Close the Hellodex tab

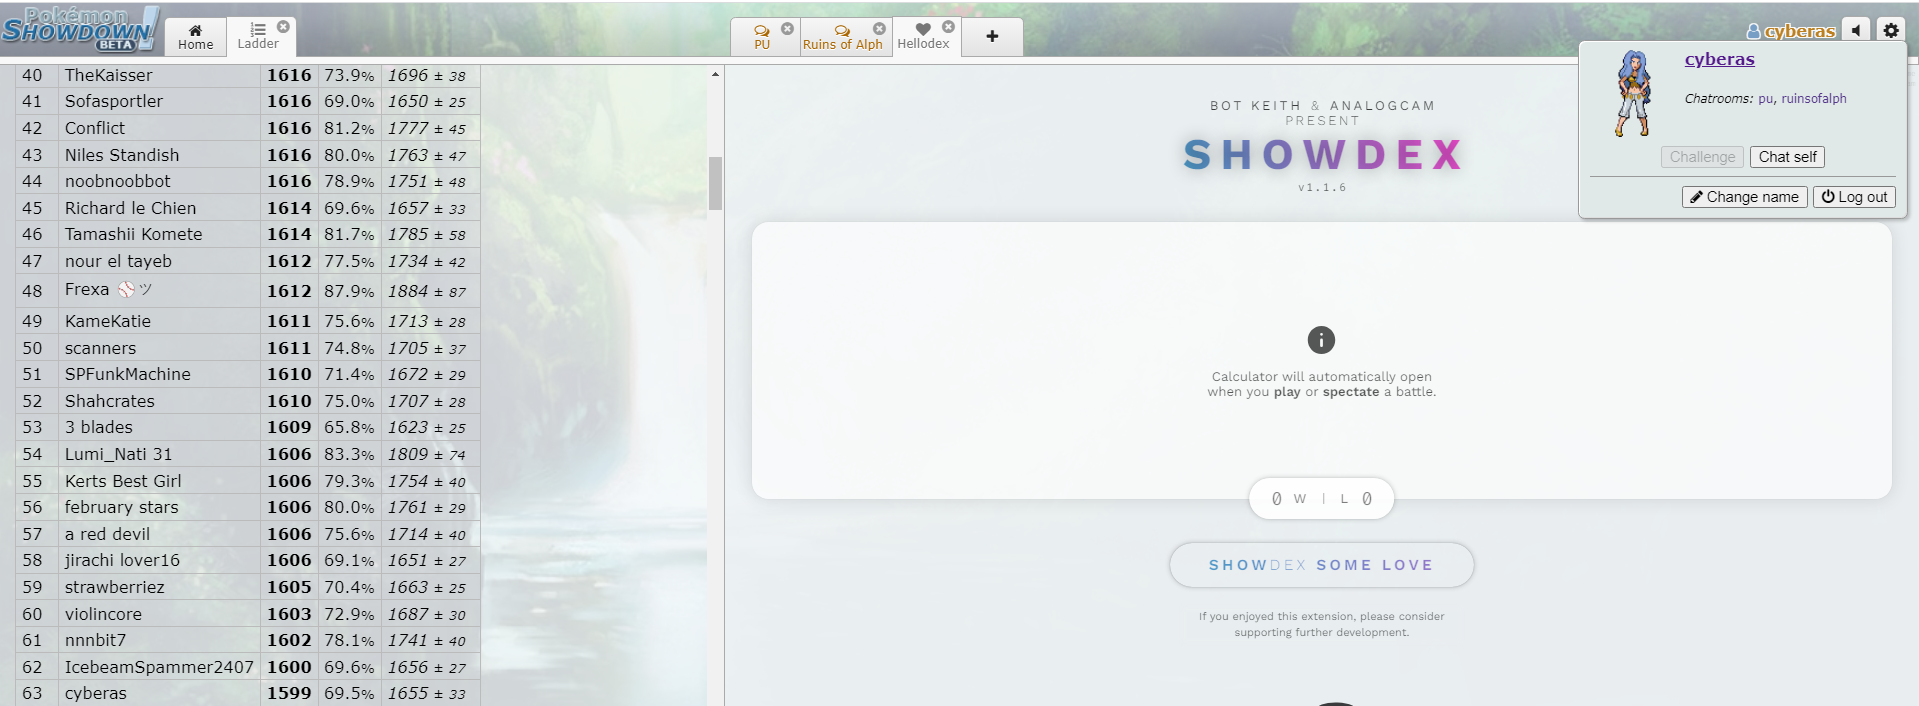[948, 27]
